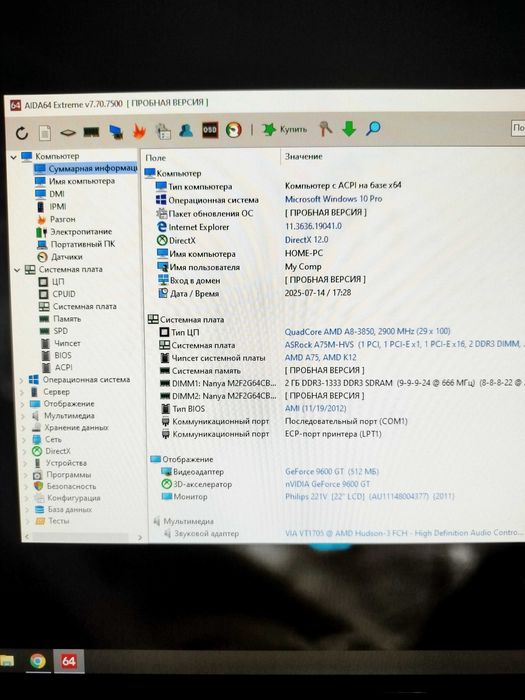Open the Philips 221V monitor link
Screen dimensions: 525x700
point(370,496)
